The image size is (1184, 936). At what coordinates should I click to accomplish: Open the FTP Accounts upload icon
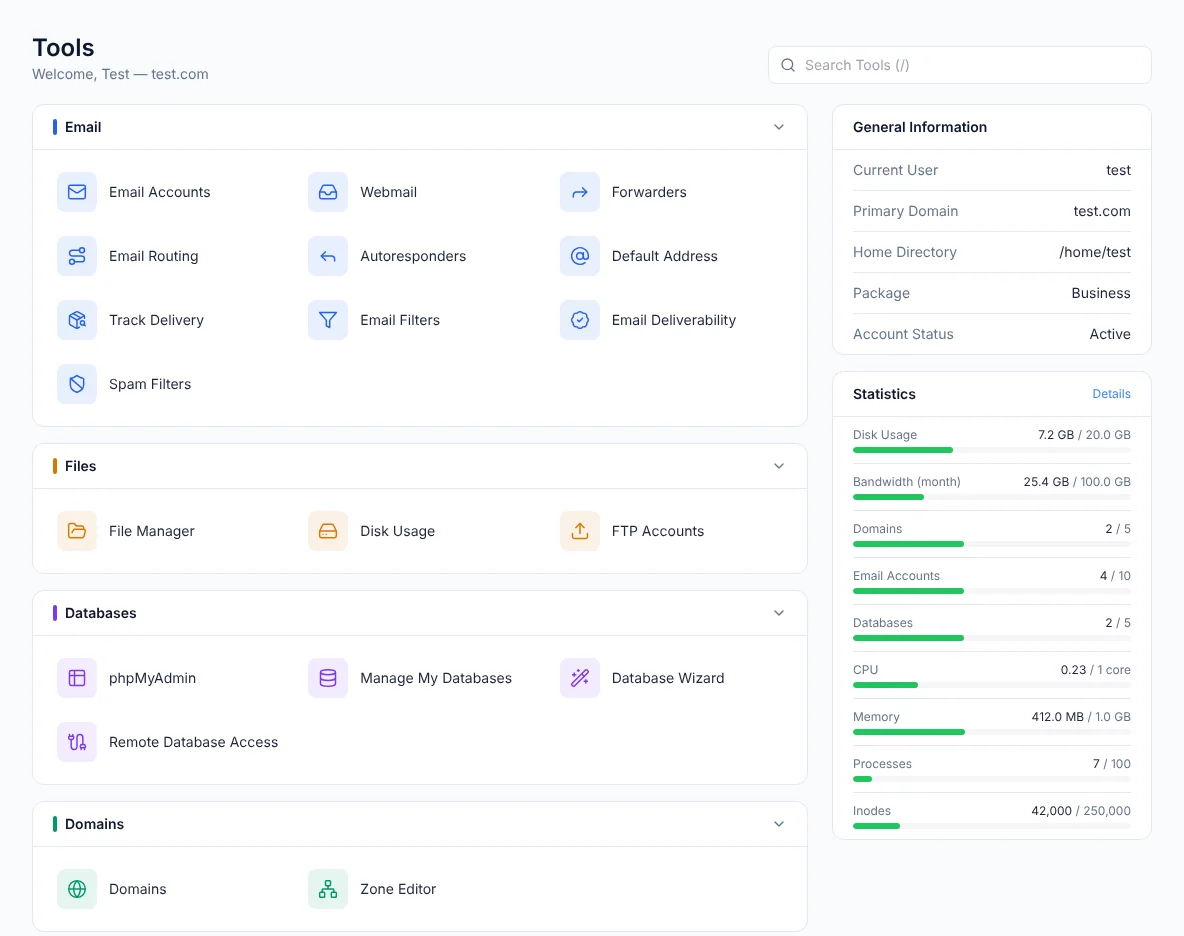tap(580, 531)
